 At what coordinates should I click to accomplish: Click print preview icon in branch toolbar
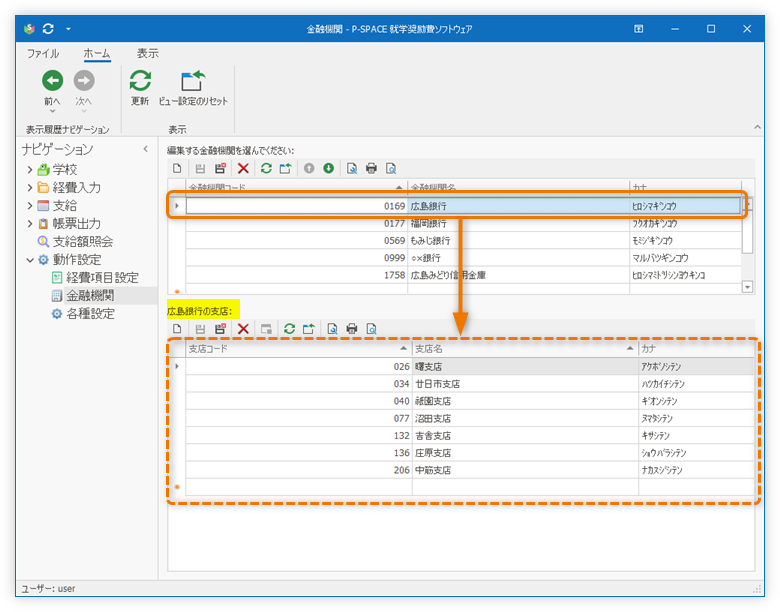371,329
